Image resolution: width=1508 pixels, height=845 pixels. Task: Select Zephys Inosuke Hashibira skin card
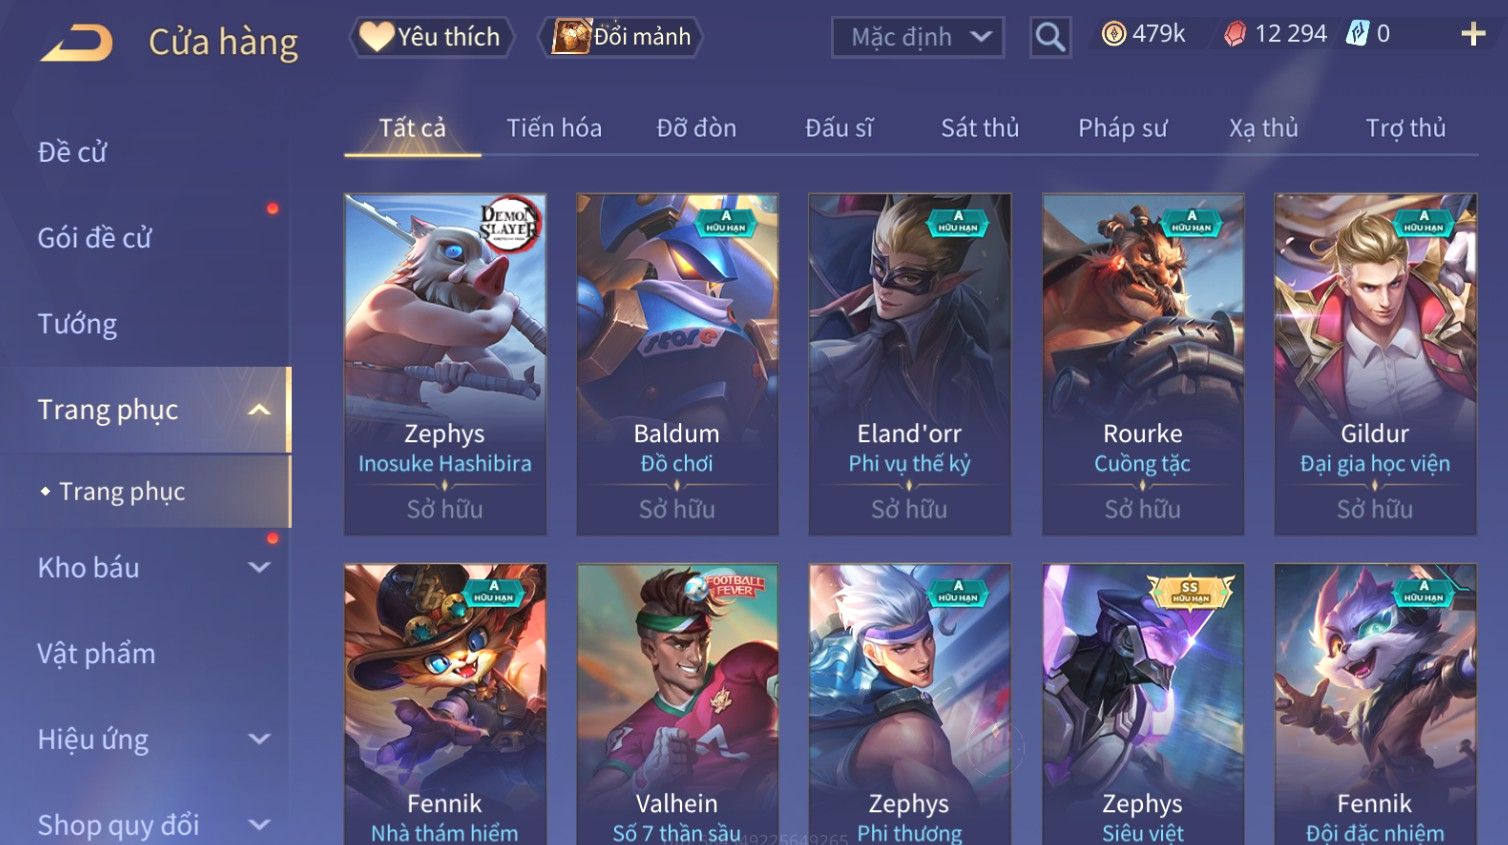[x=445, y=364]
